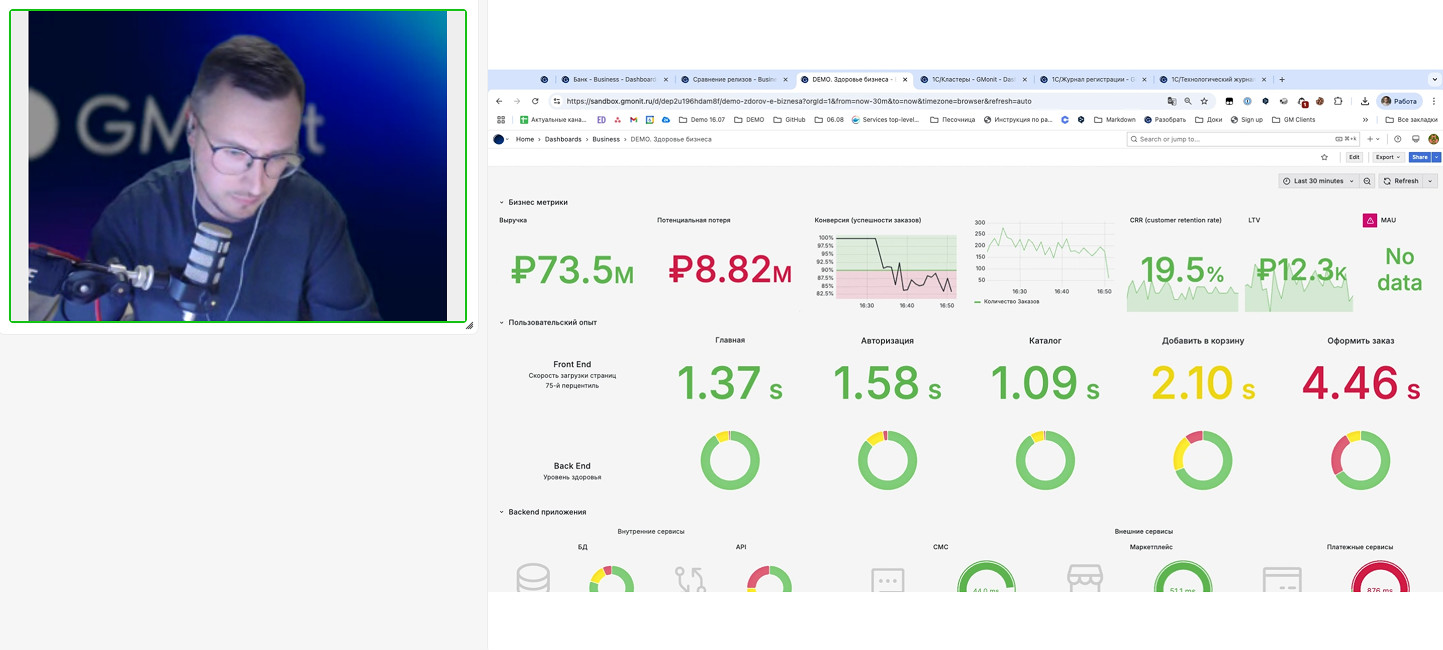Image resolution: width=1443 pixels, height=650 pixels.
Task: Star this dashboard as a favorite
Action: point(1324,157)
